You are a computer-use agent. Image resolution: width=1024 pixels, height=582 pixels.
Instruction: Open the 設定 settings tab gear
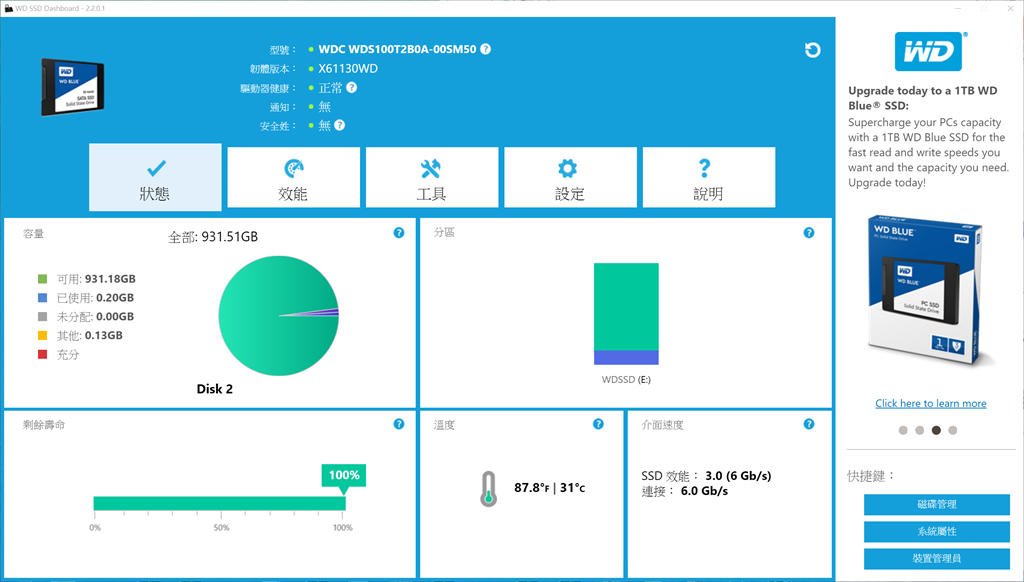569,167
